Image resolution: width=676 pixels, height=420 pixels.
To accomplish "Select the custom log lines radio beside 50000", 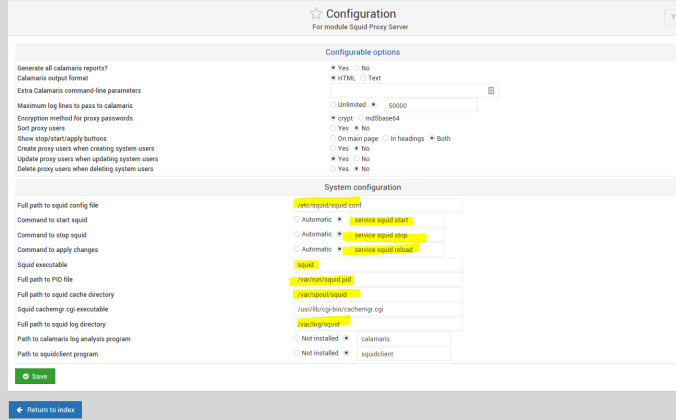I will (374, 104).
